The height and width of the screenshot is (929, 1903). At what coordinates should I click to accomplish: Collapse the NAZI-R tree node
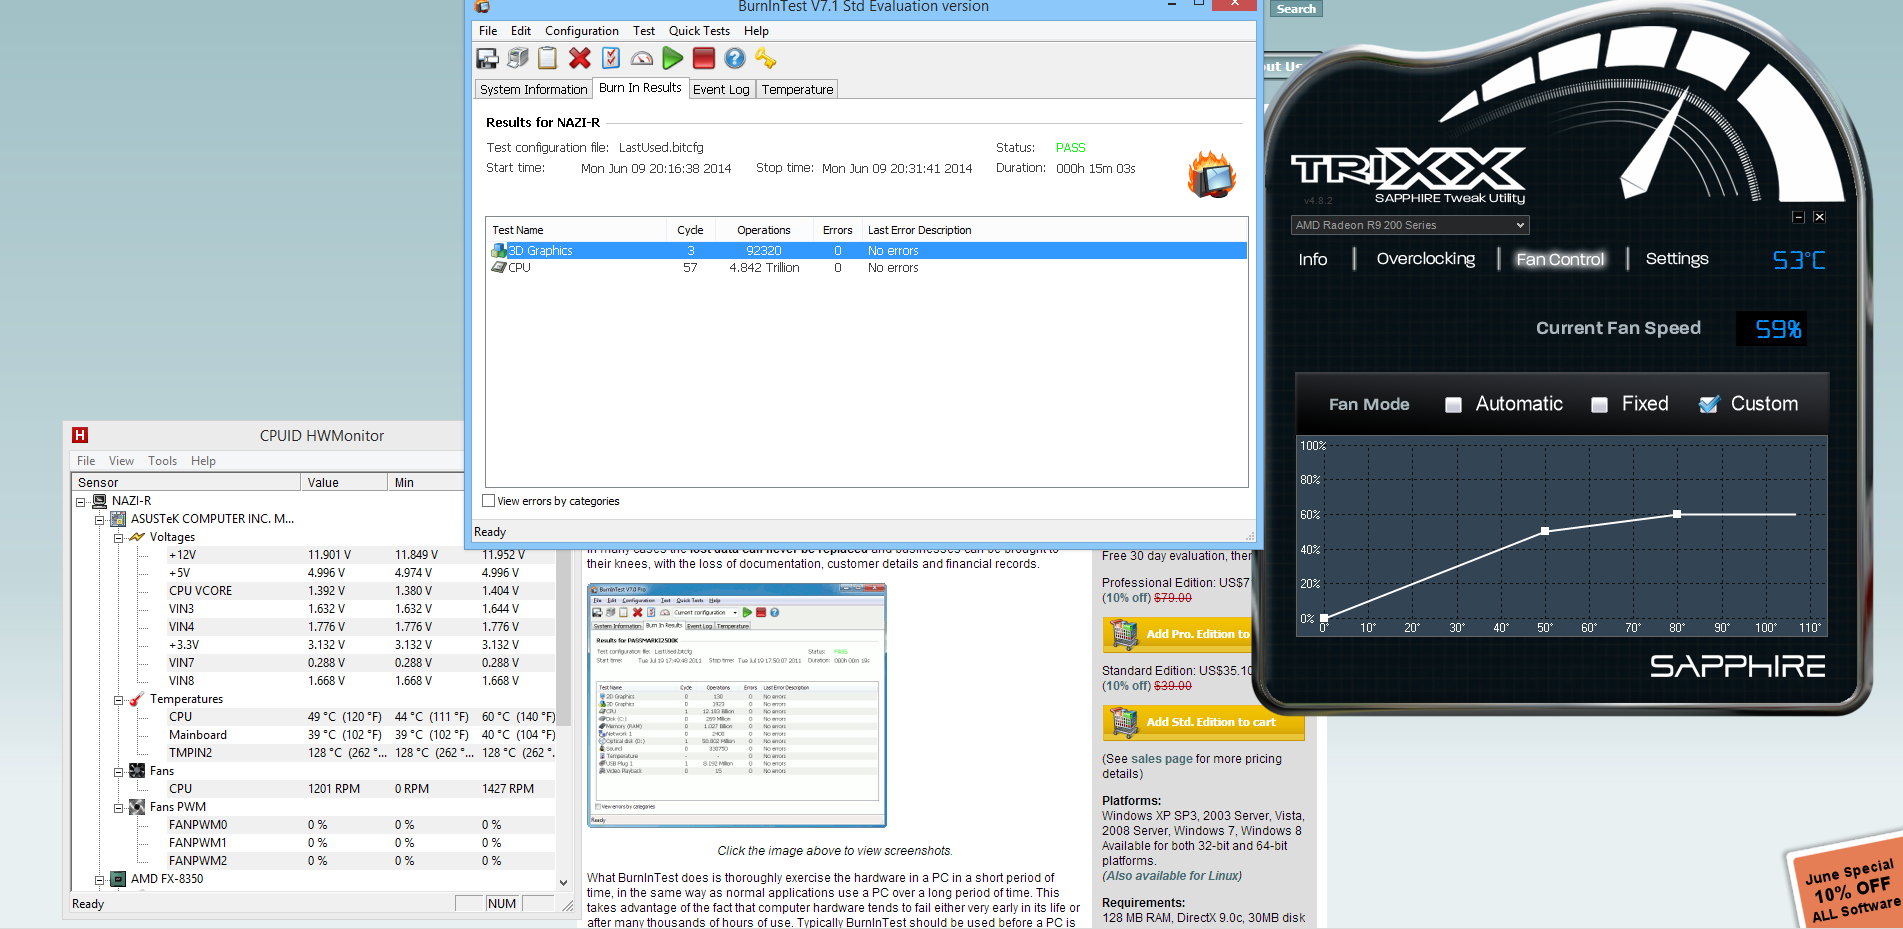point(81,502)
